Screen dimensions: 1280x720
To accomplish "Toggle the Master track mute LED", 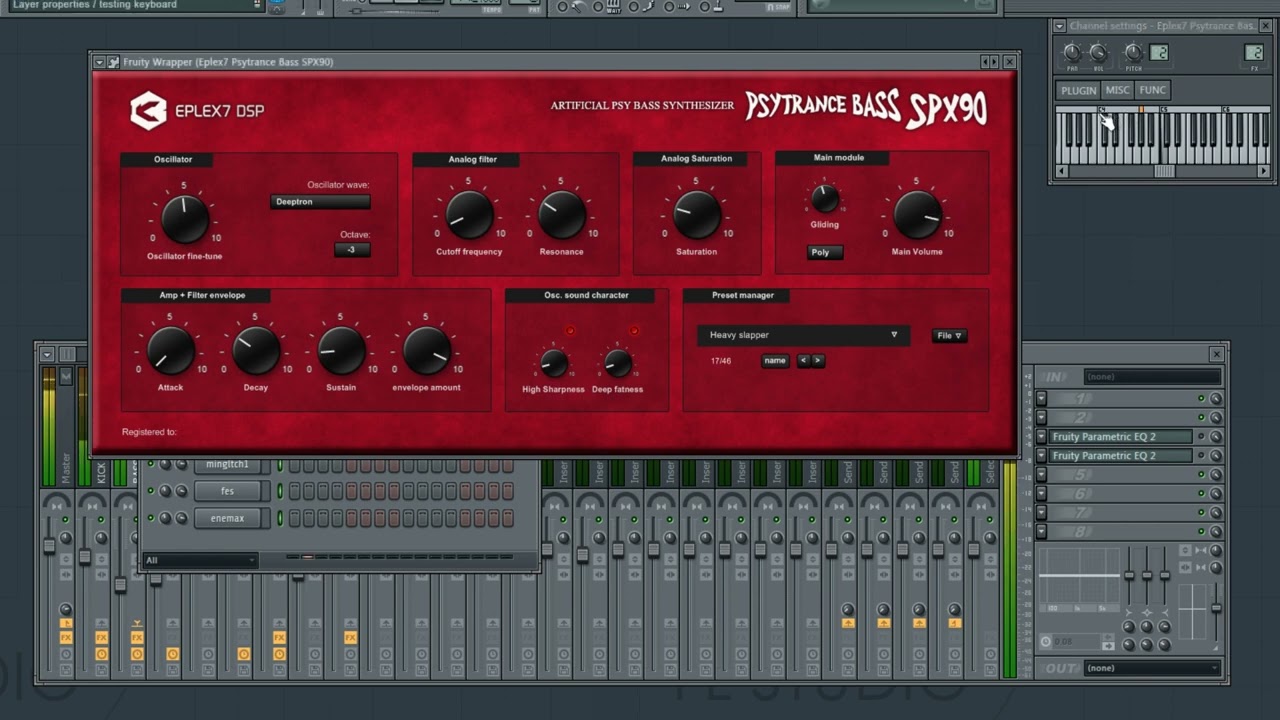I will pos(66,520).
